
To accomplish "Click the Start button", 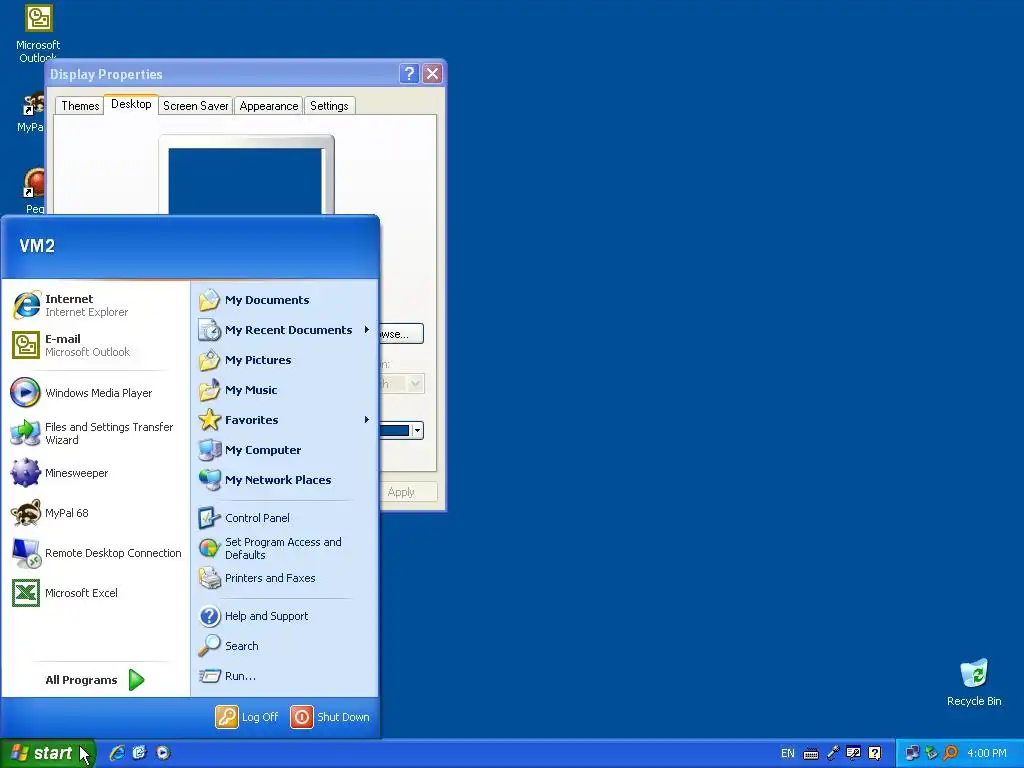I will 47,753.
